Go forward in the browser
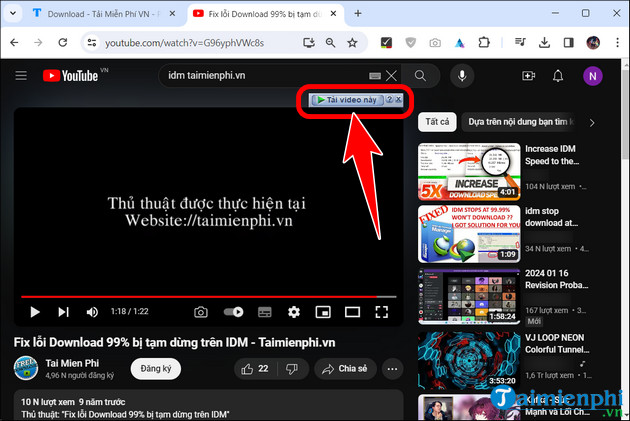 (x=38, y=42)
